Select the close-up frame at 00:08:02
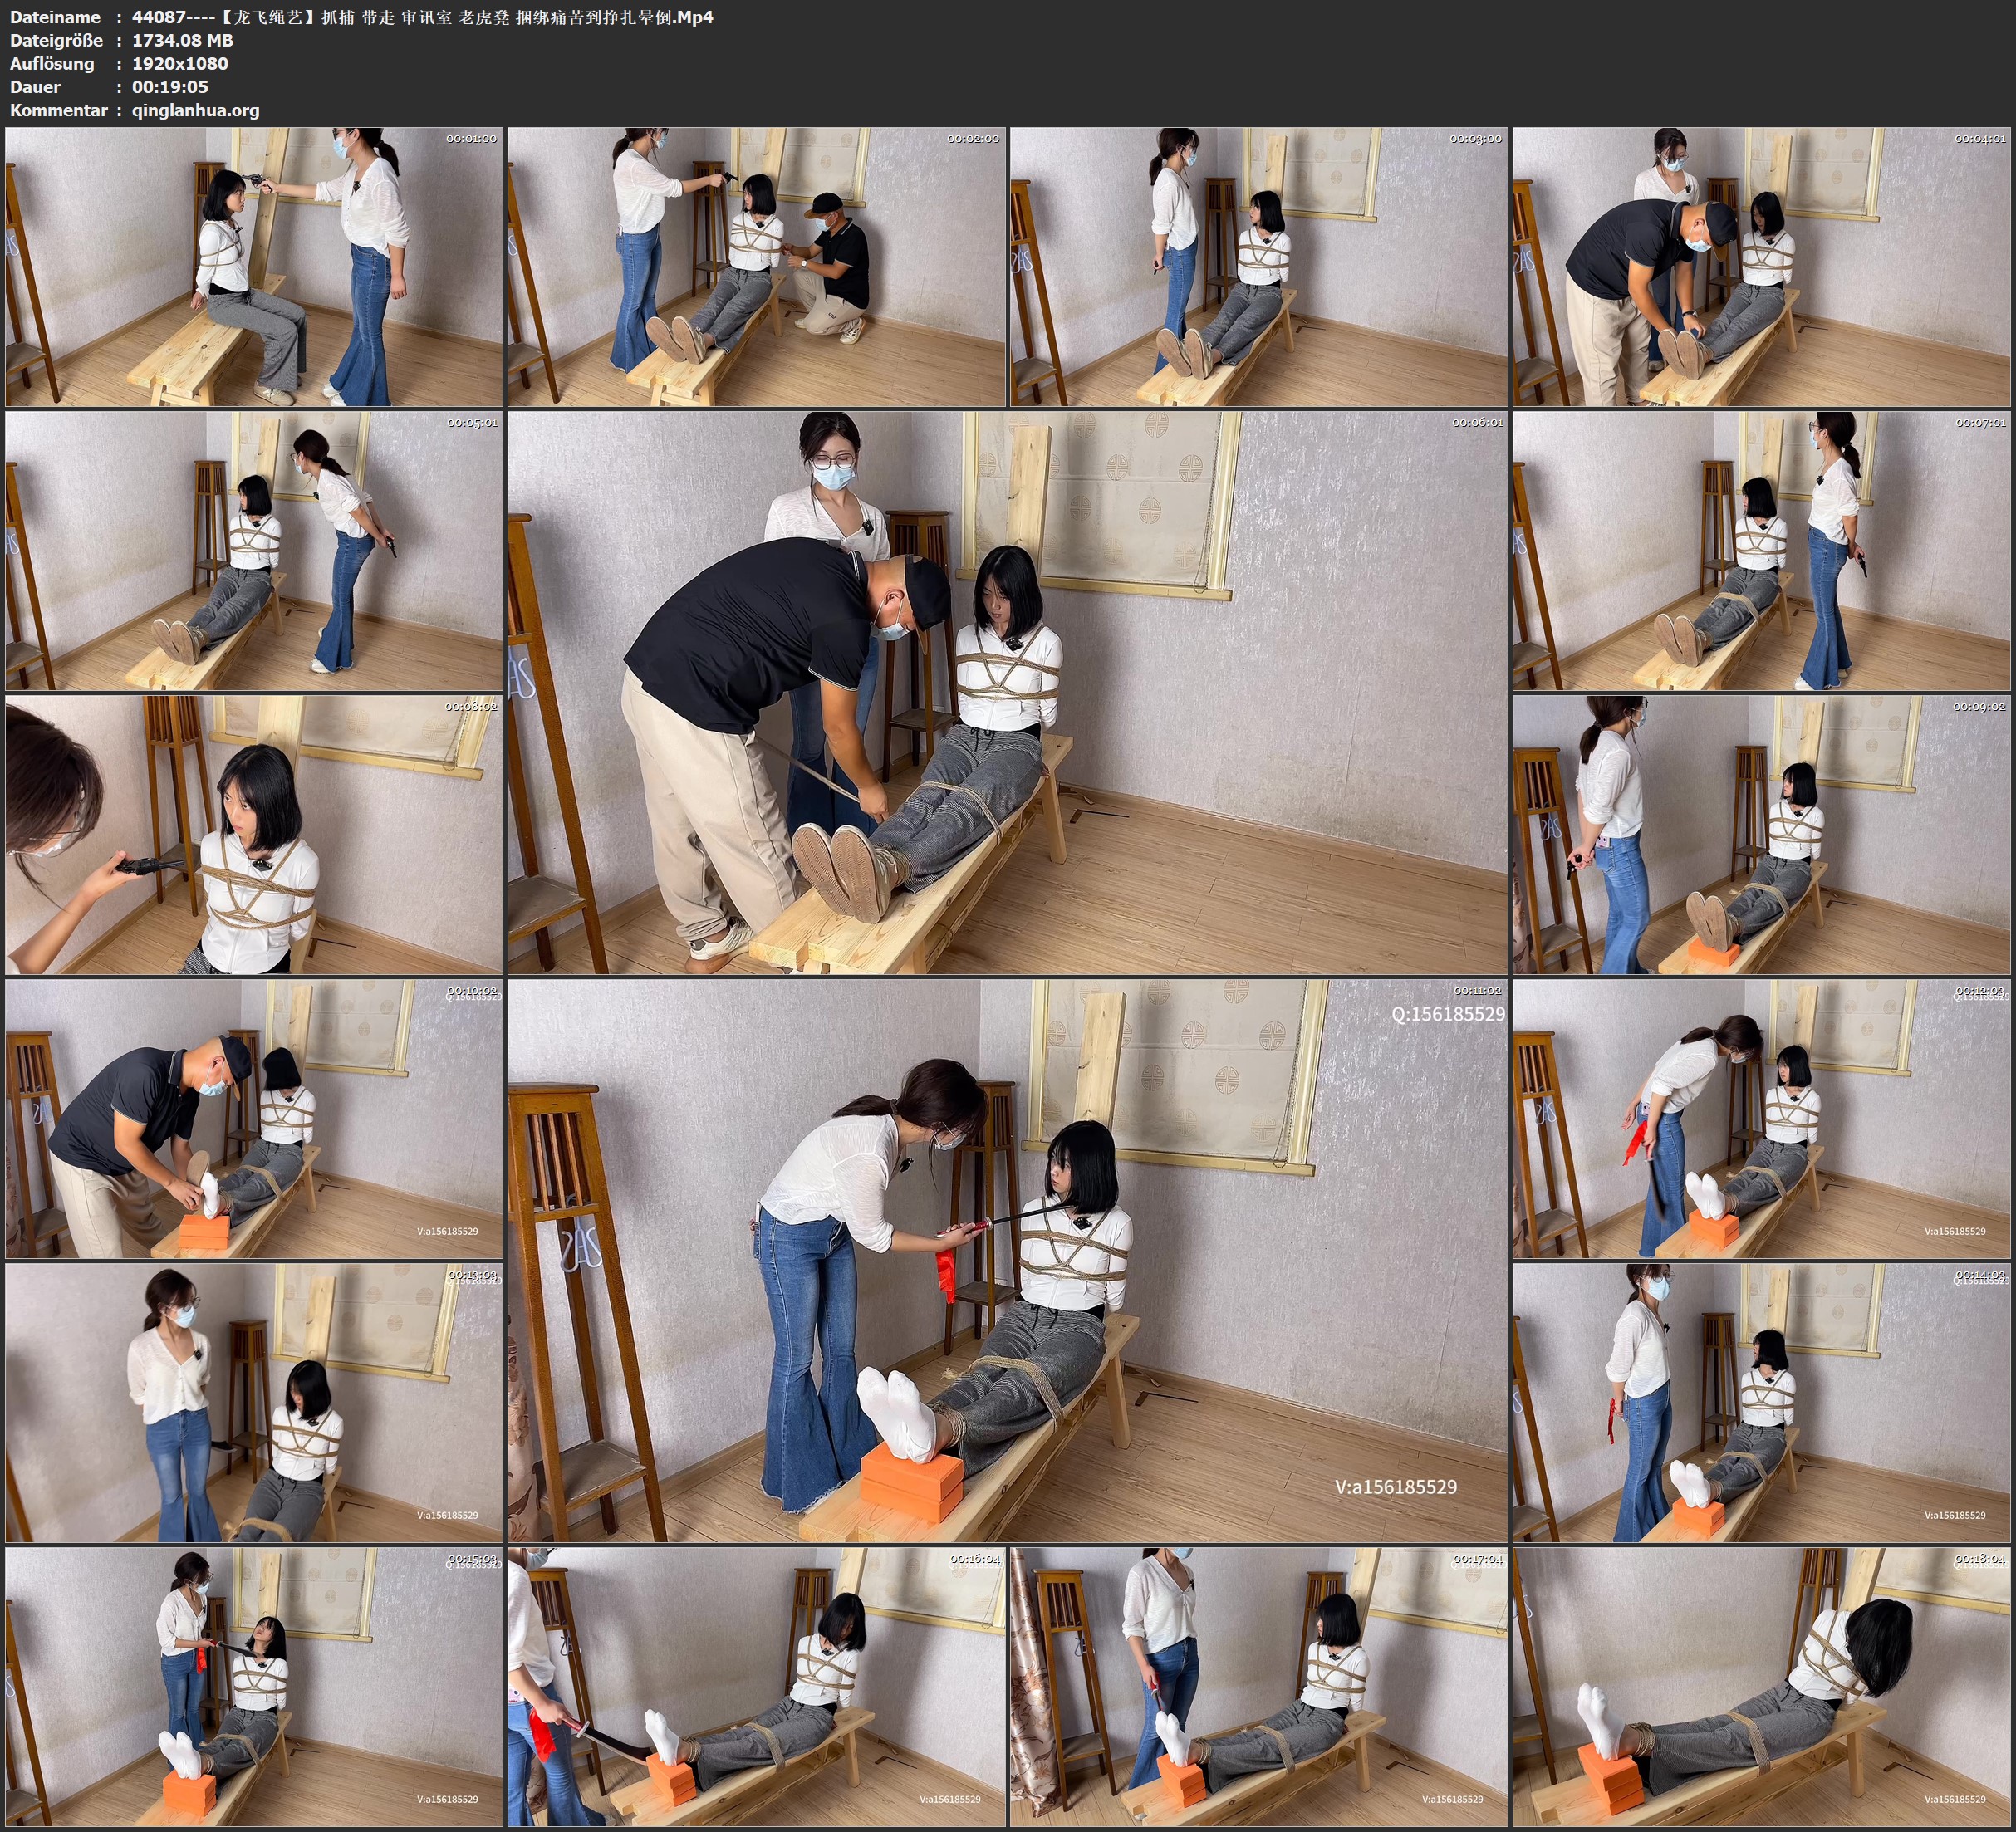 (x=254, y=835)
